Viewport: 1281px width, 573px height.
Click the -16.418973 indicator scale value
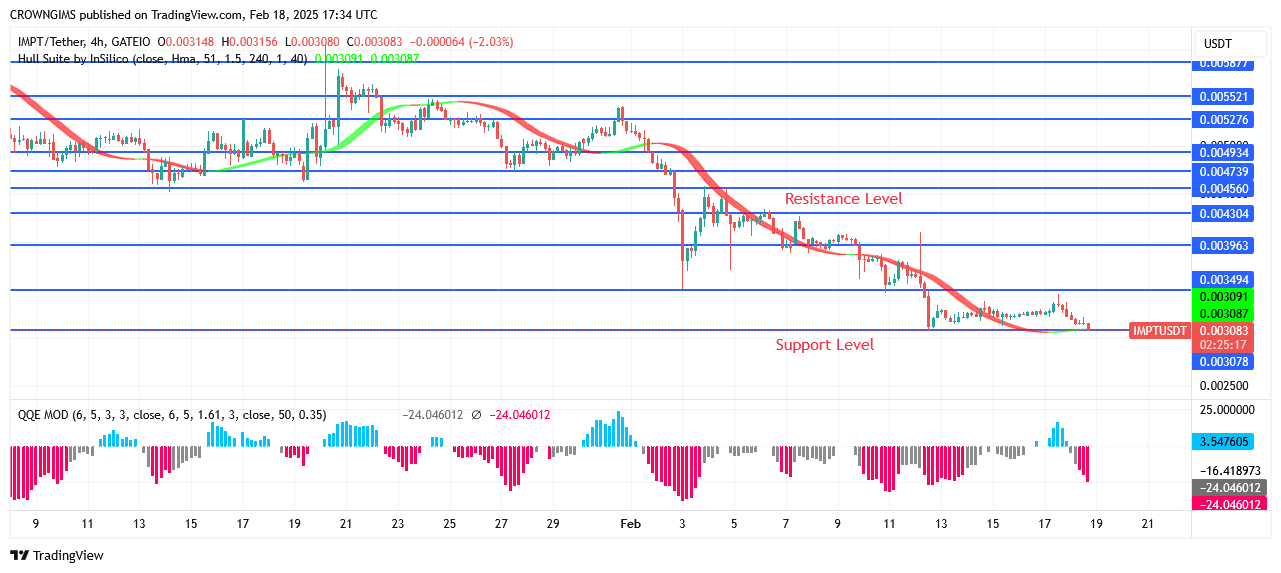pos(1231,470)
